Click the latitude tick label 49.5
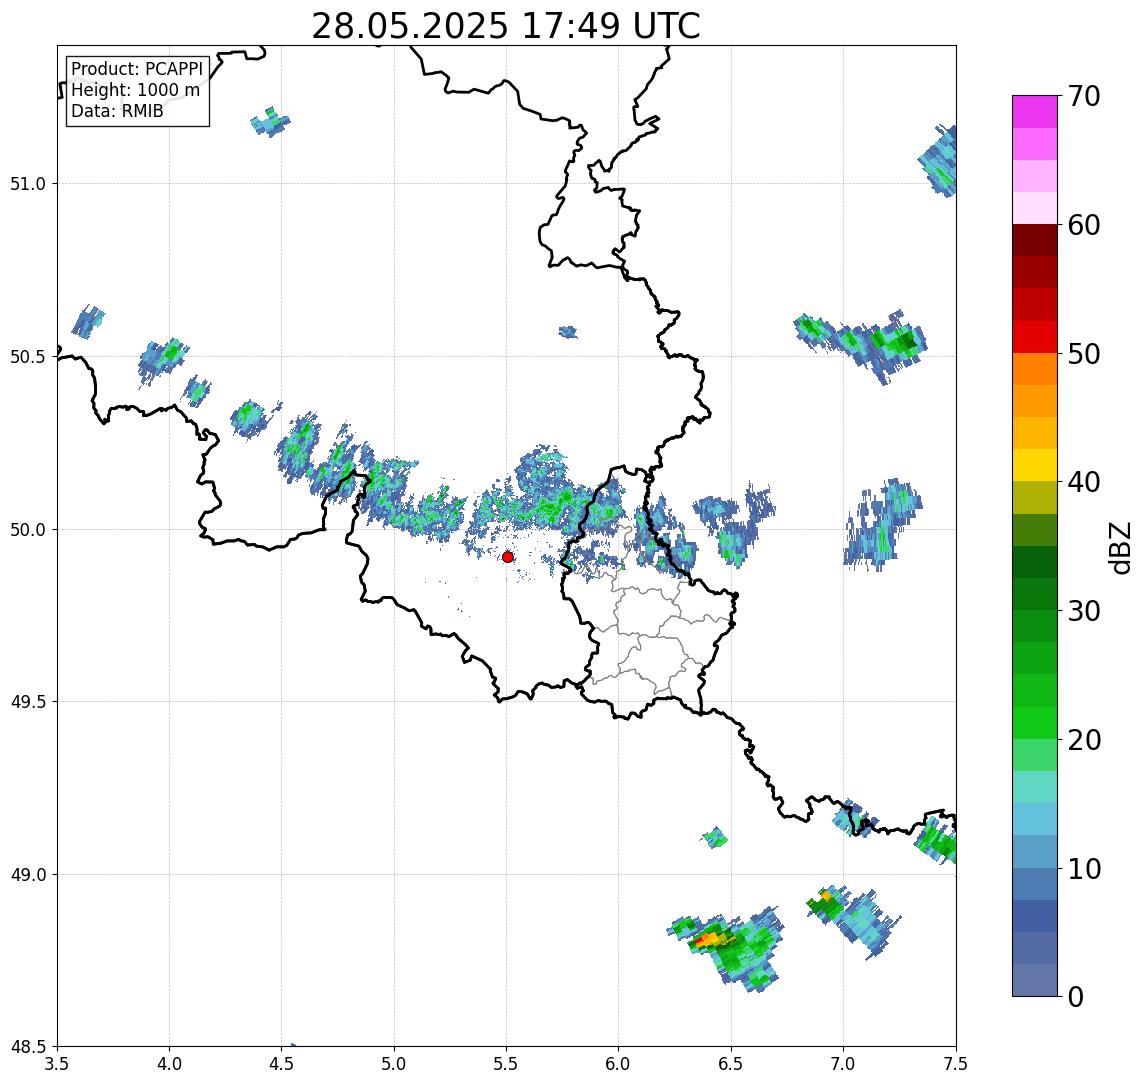Viewport: 1145px width, 1084px height. [28, 701]
